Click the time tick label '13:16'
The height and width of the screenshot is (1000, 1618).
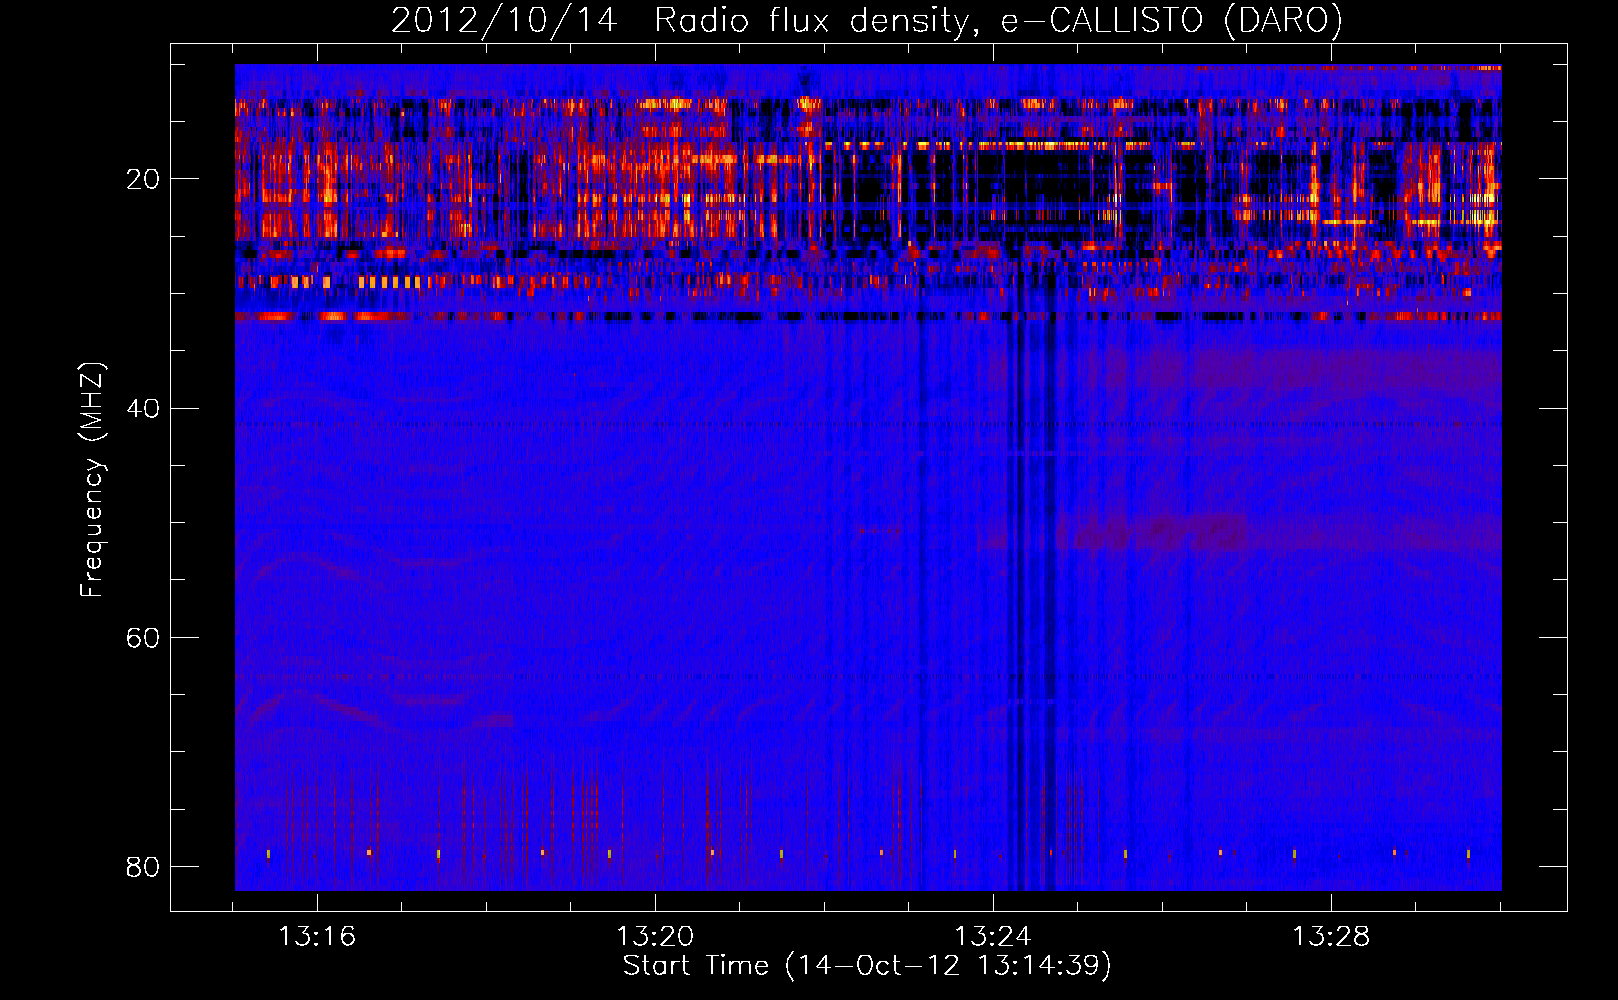pyautogui.click(x=317, y=936)
